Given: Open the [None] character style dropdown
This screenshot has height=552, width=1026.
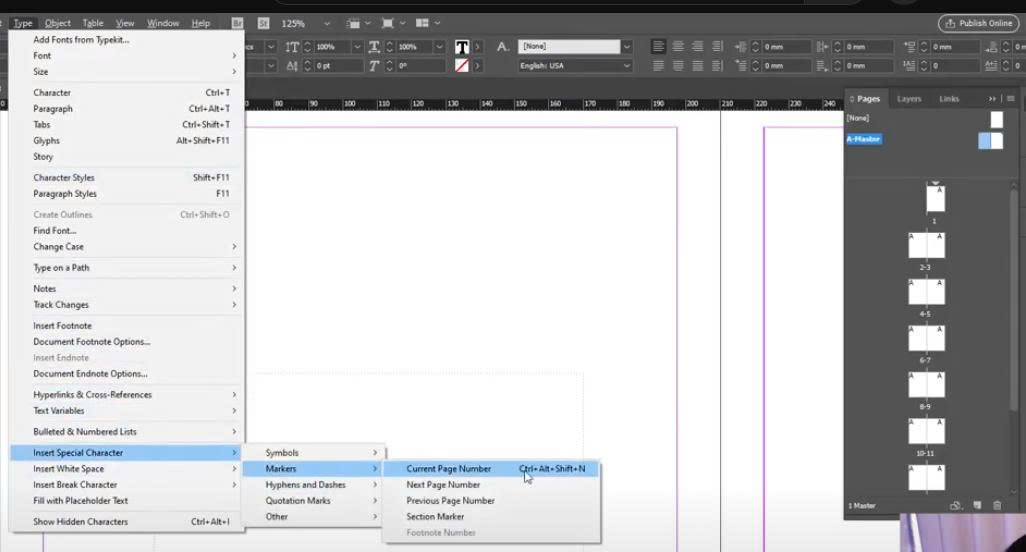Looking at the screenshot, I should click(x=627, y=46).
